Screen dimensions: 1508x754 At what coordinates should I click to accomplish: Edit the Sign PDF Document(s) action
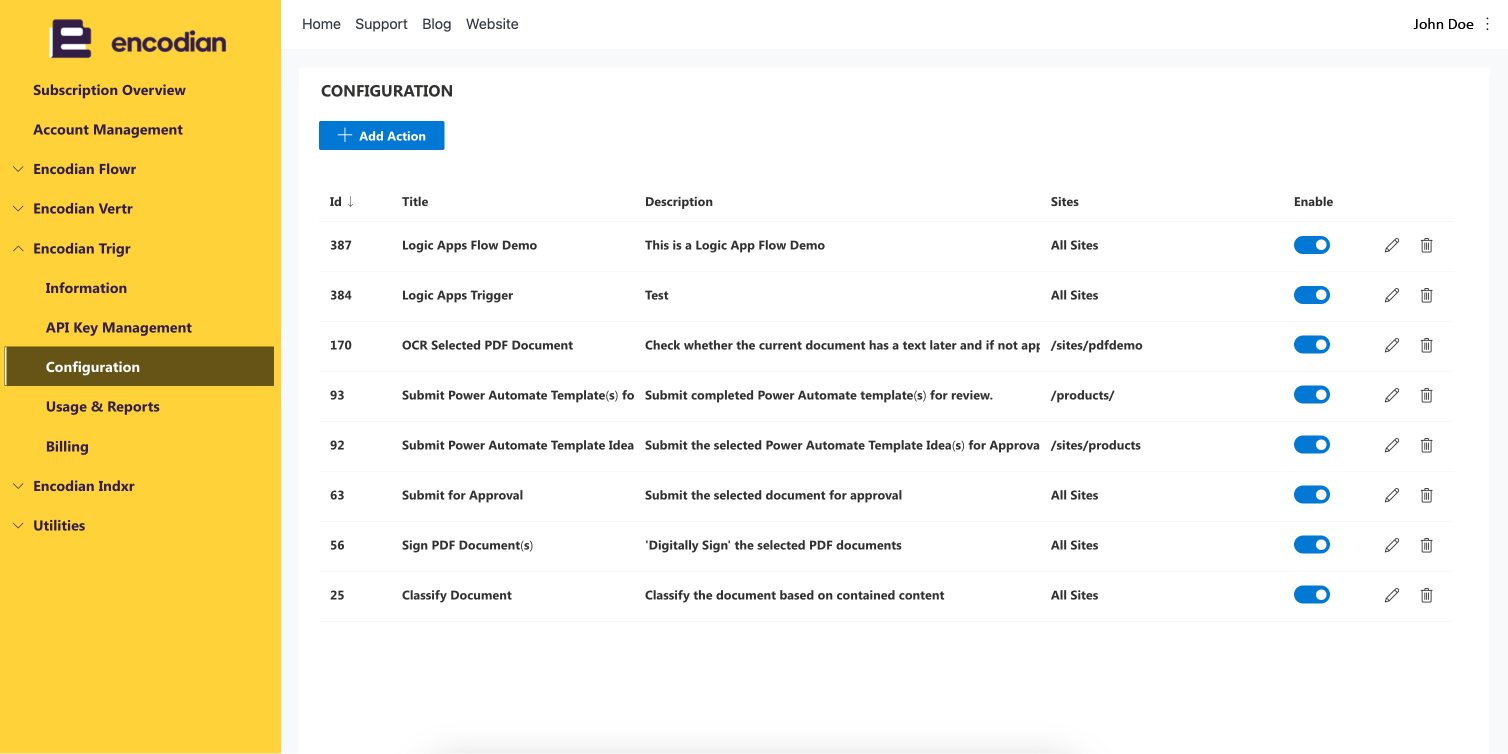1392,545
